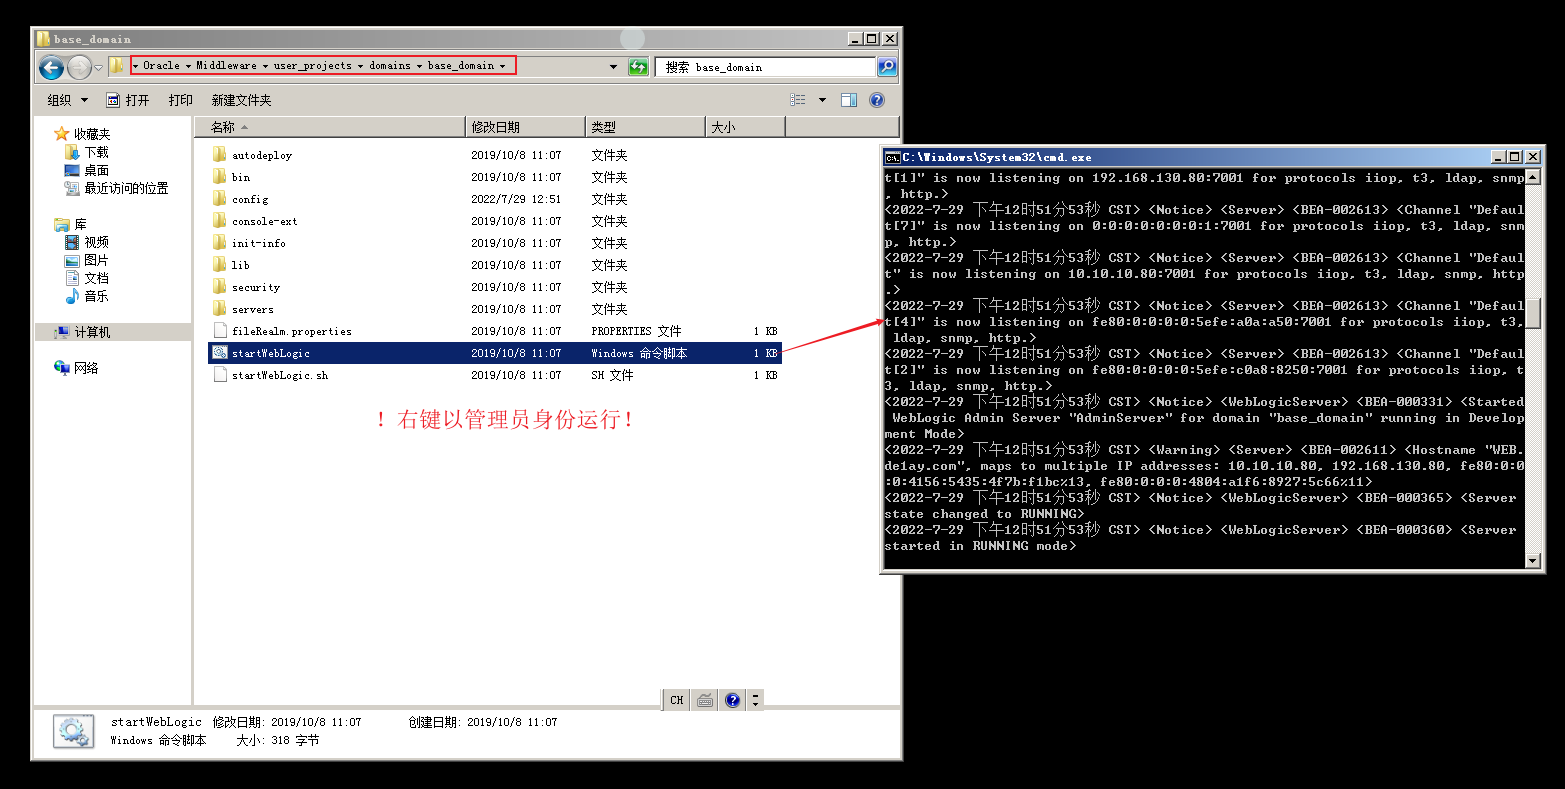Screen dimensions: 1565x789
Task: Select base_domain in the address breadcrumb
Action: click(x=461, y=66)
